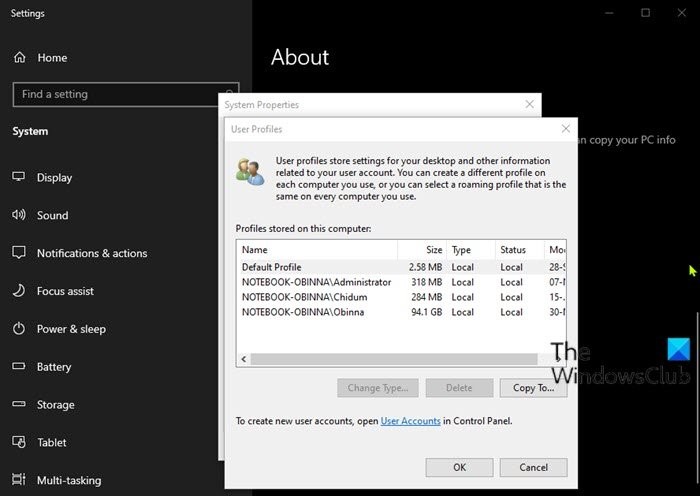Open the User Accounts link
Viewport: 700px width, 496px height.
pyautogui.click(x=410, y=421)
